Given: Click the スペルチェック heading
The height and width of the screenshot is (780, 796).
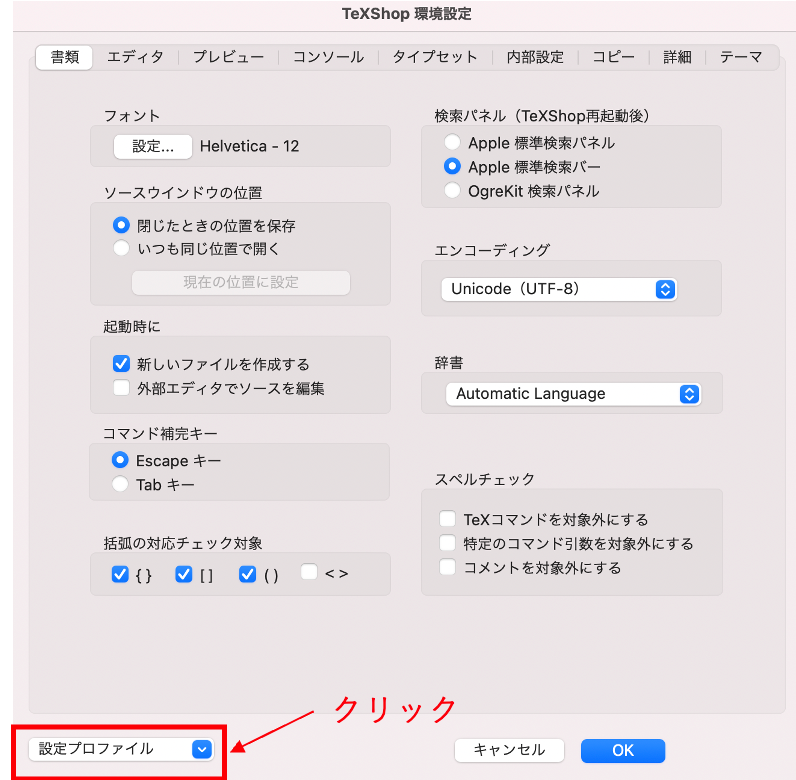Looking at the screenshot, I should 485,479.
